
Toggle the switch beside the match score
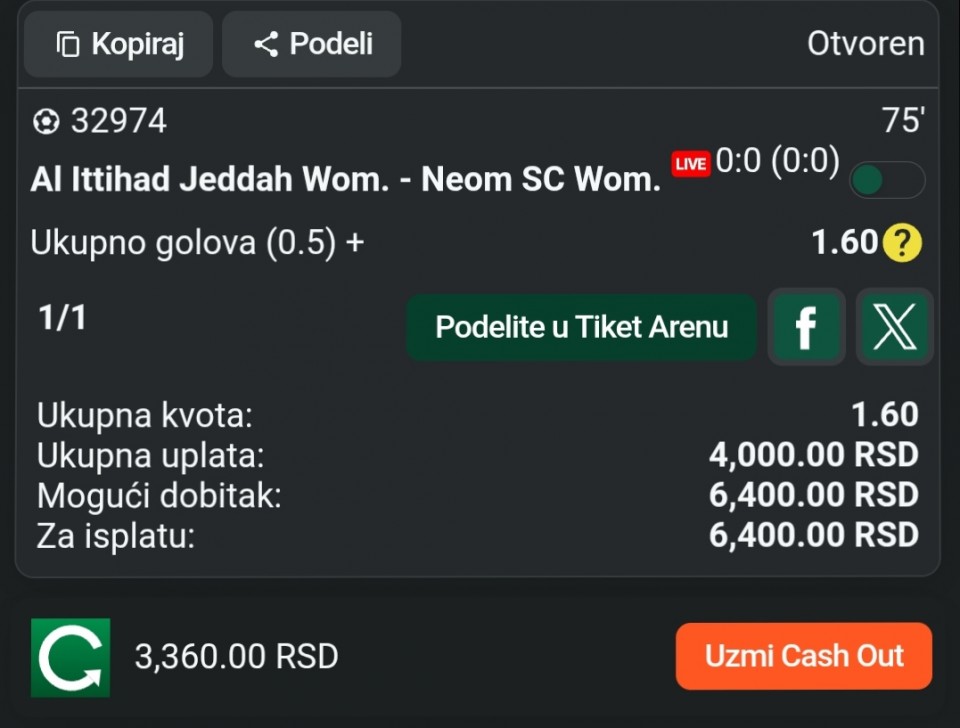pos(886,180)
